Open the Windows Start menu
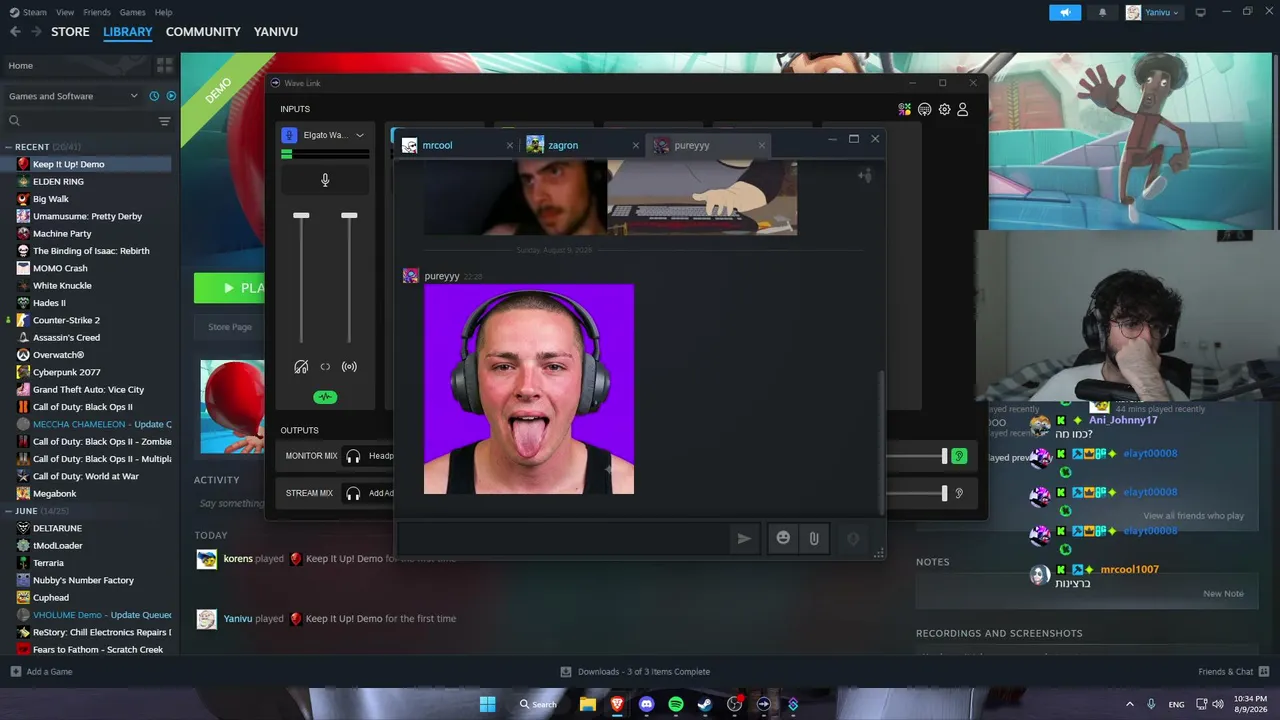 click(x=487, y=704)
